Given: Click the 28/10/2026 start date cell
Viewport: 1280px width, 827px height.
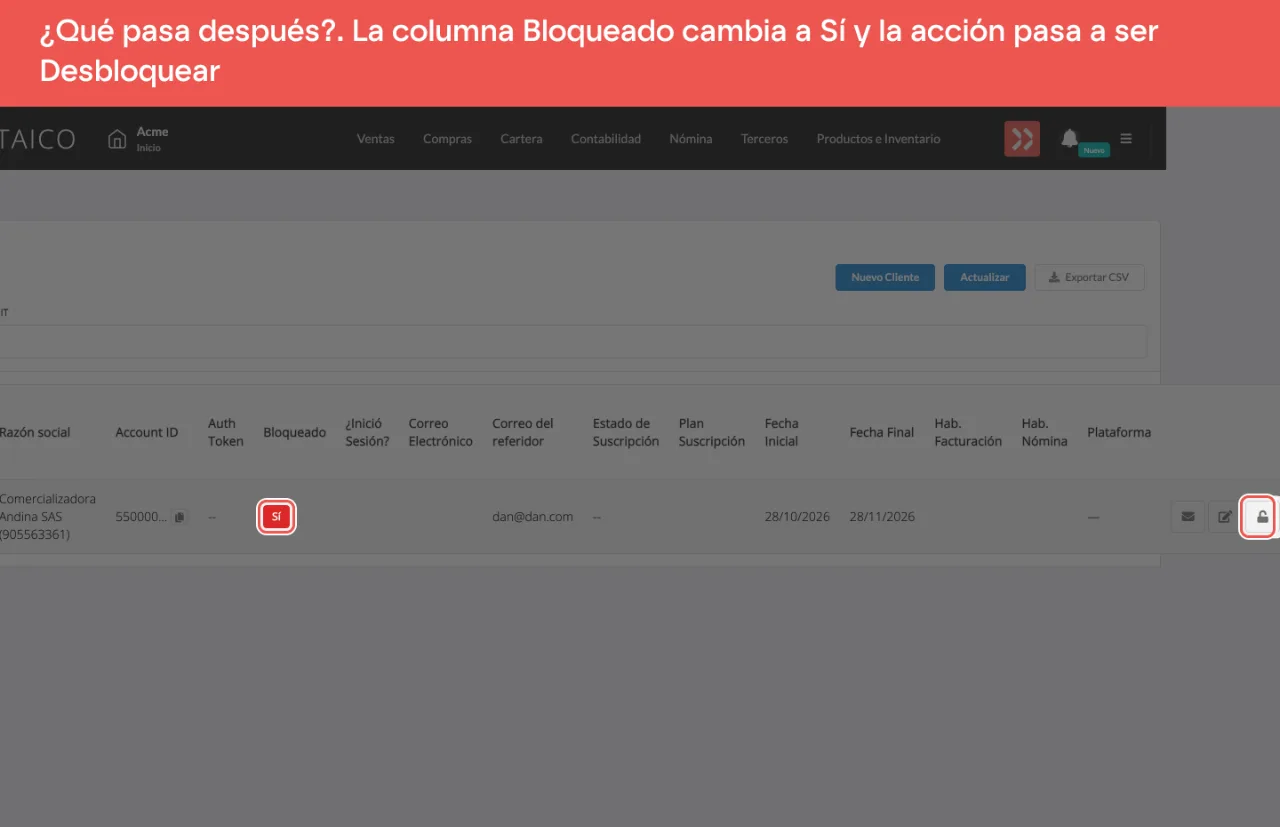Looking at the screenshot, I should (797, 517).
